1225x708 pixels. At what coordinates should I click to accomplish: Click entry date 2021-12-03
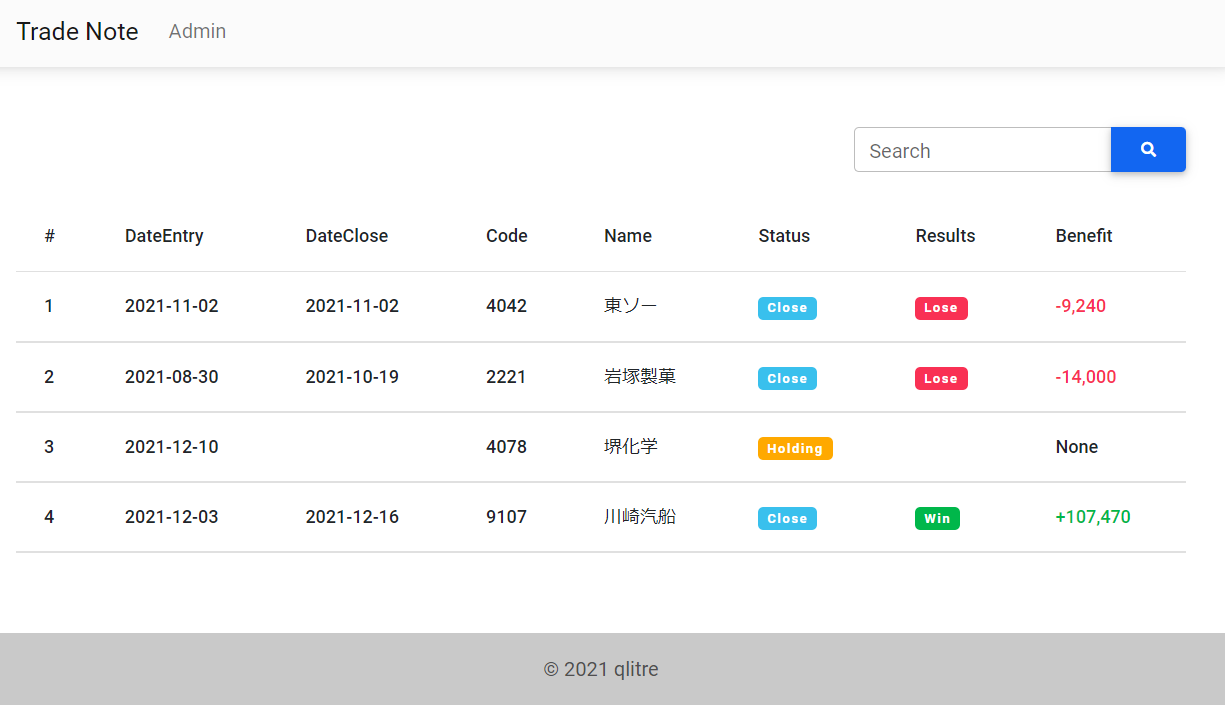click(172, 517)
